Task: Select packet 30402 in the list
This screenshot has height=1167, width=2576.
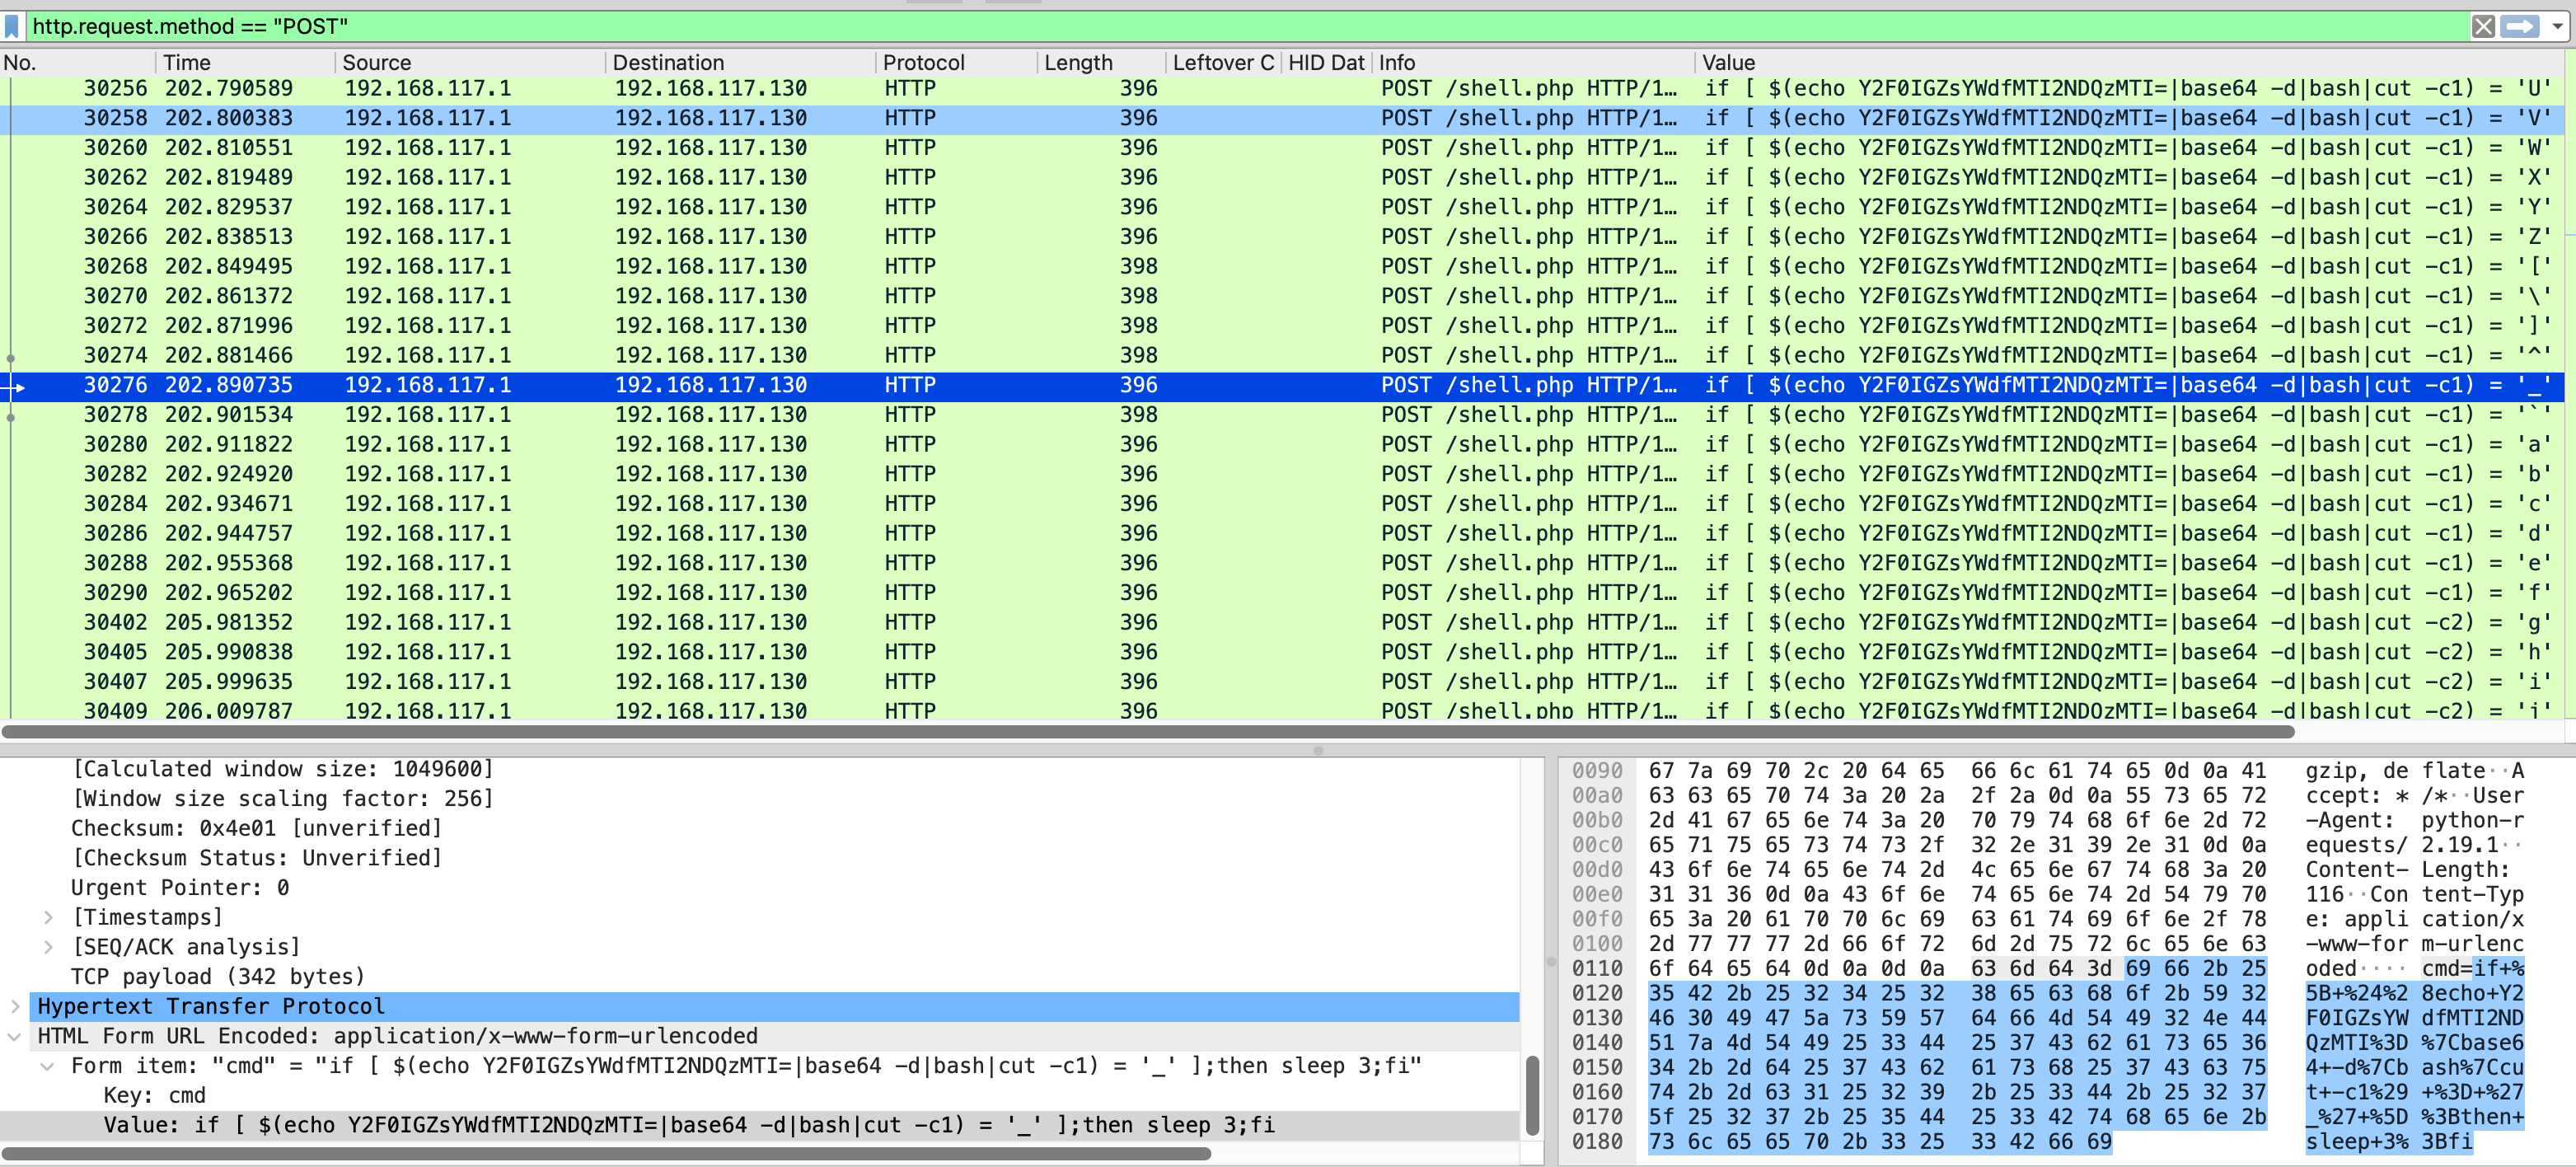Action: tap(700, 622)
